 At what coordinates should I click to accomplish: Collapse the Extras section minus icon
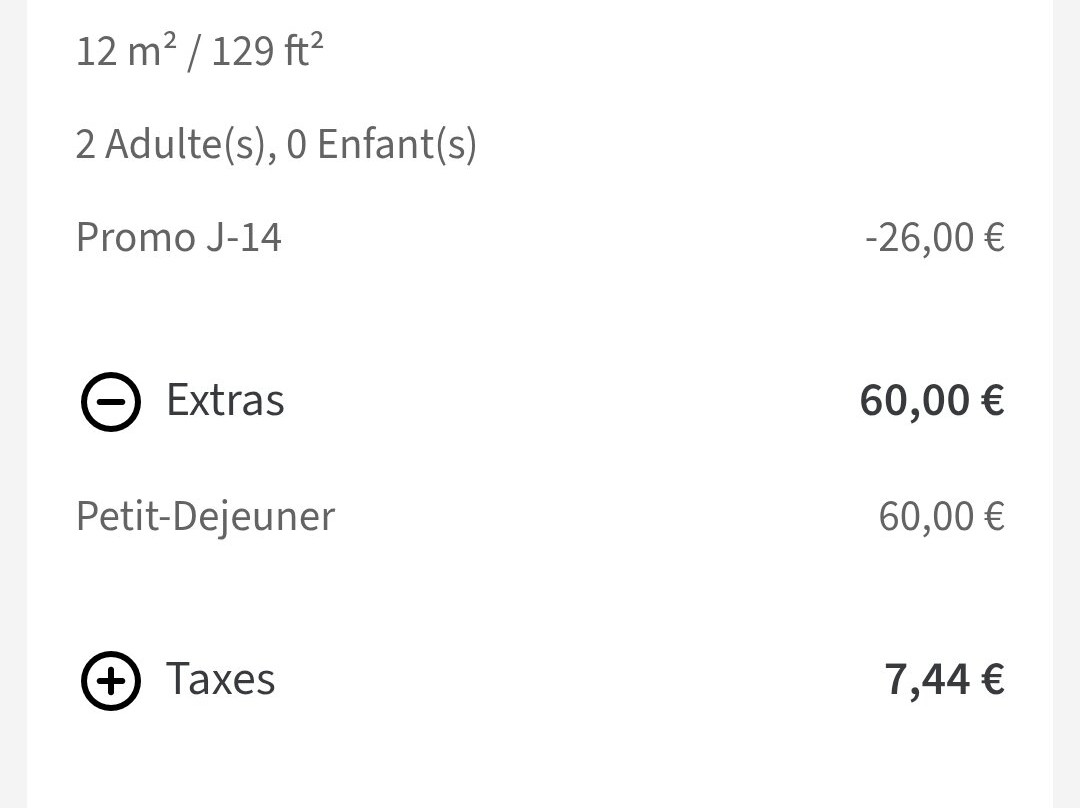[x=110, y=401]
